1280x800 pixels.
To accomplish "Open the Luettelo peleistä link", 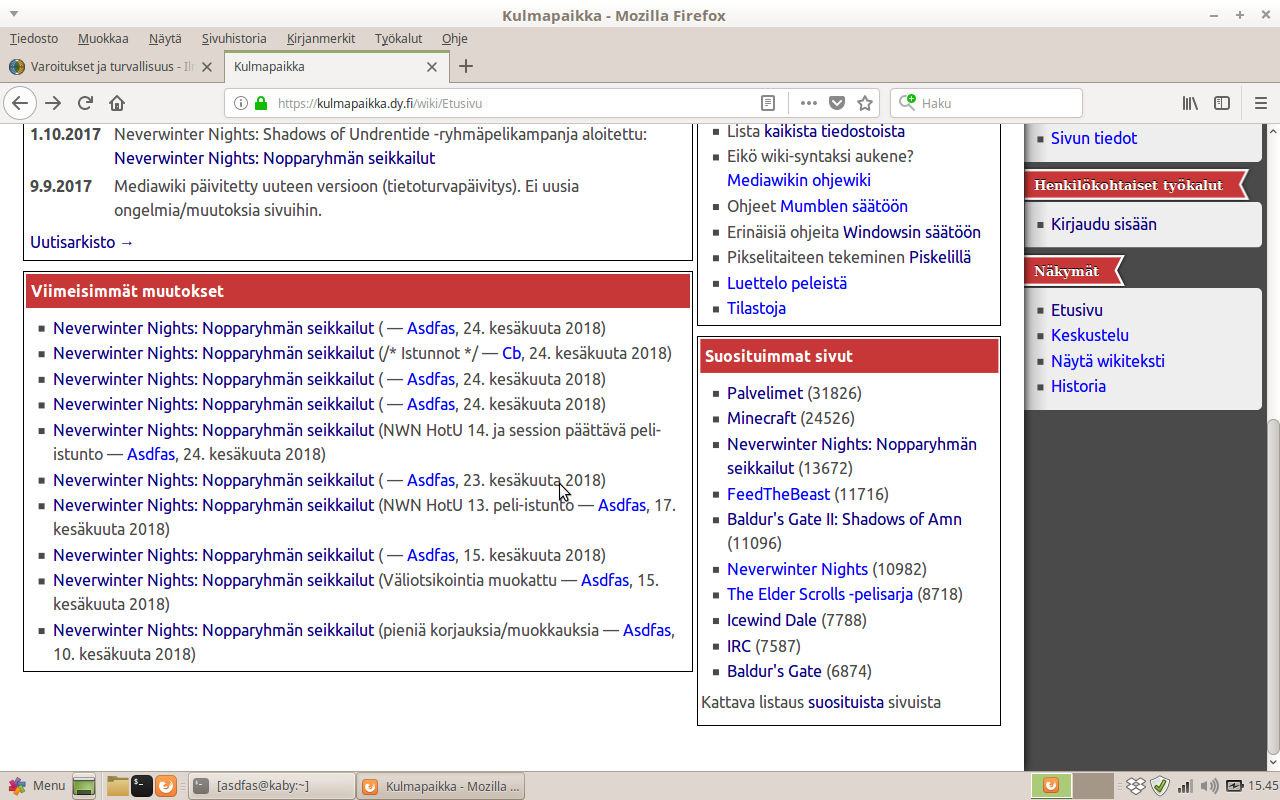I will [x=787, y=283].
